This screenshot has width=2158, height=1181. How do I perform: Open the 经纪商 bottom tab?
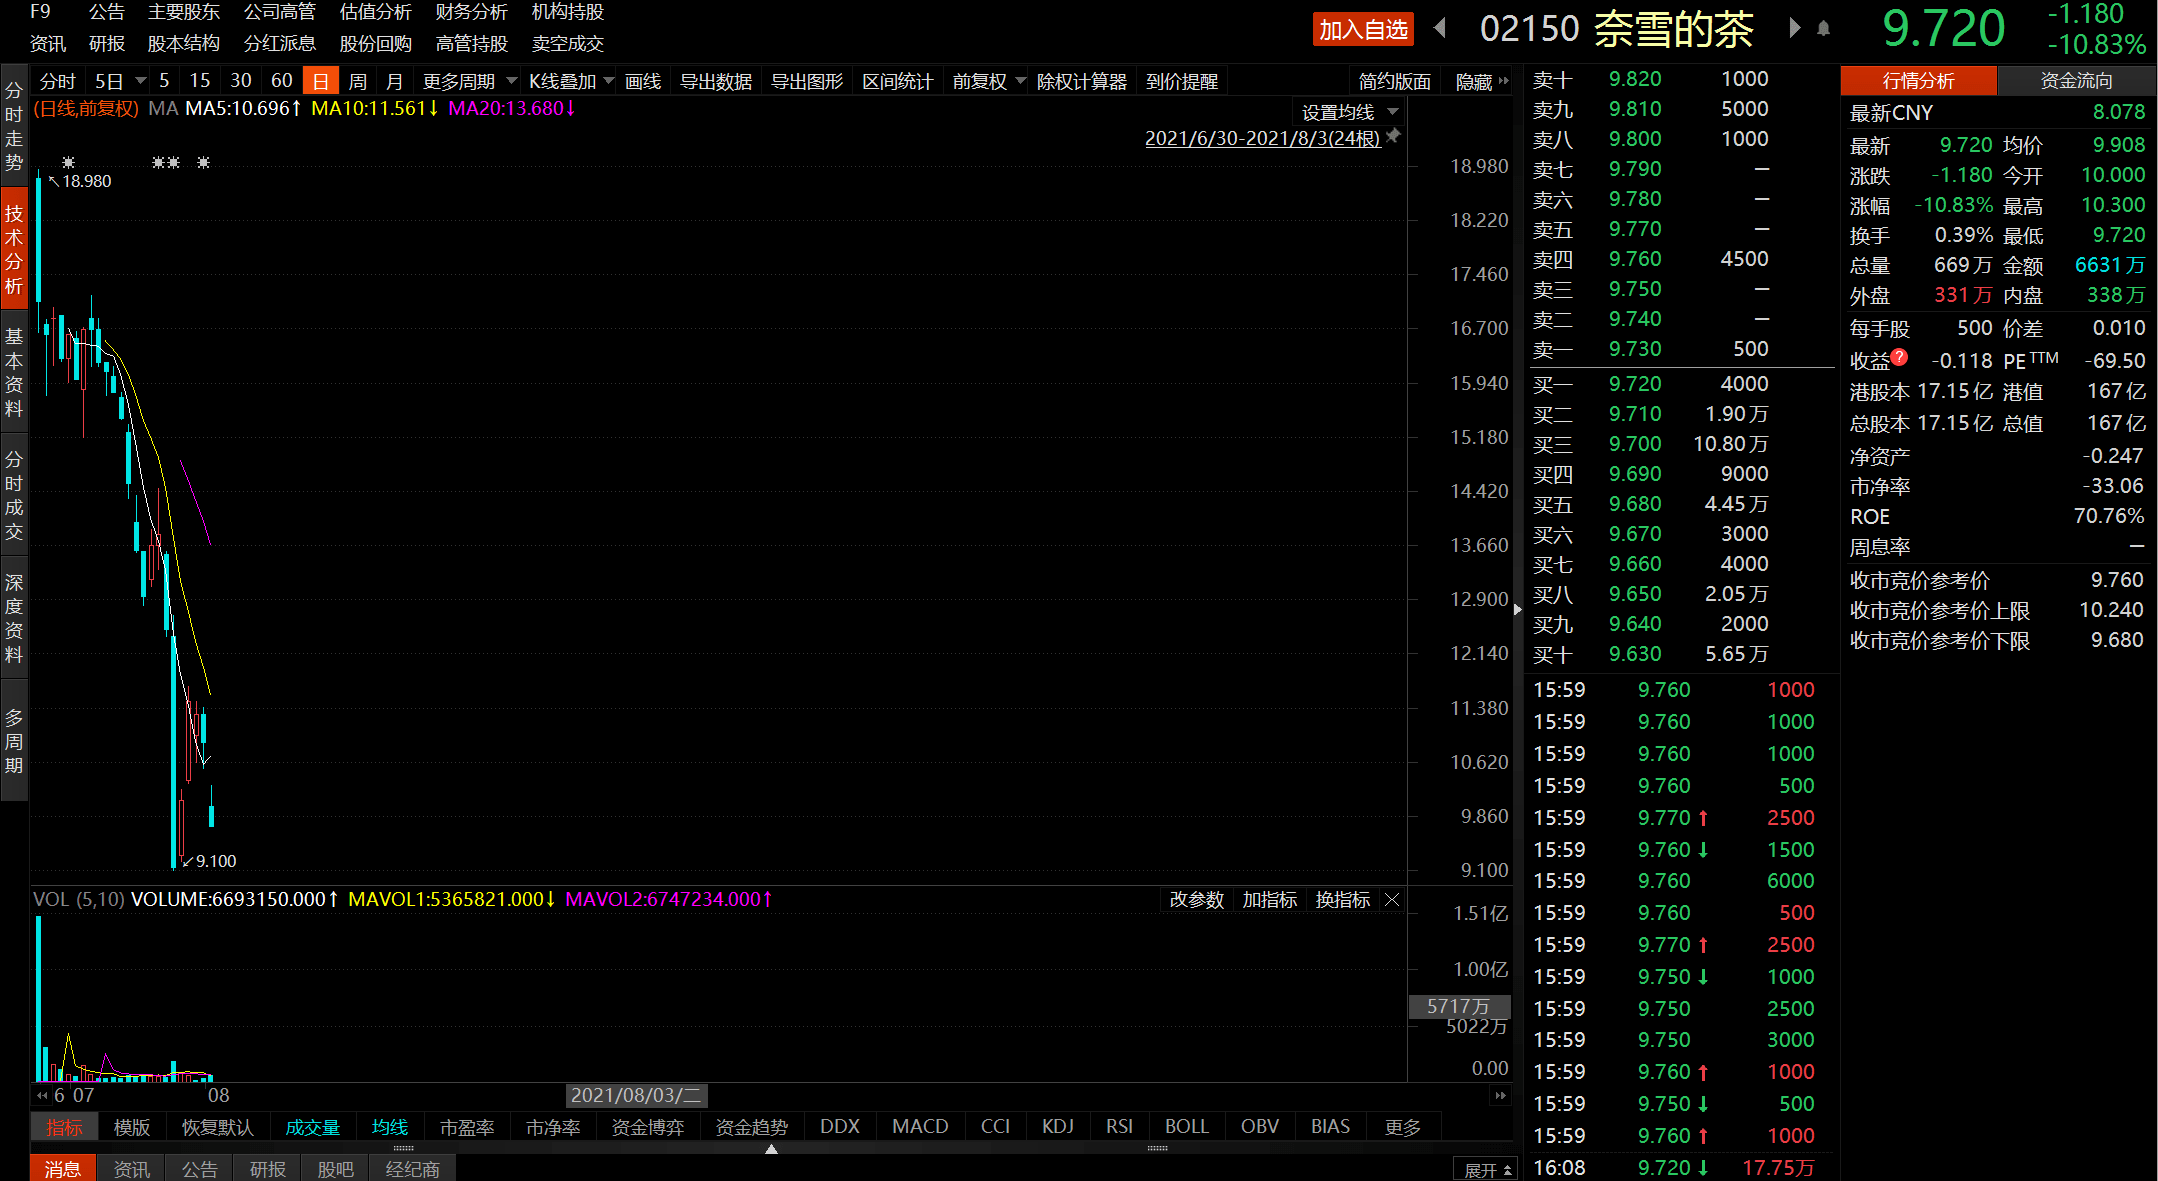click(413, 1169)
